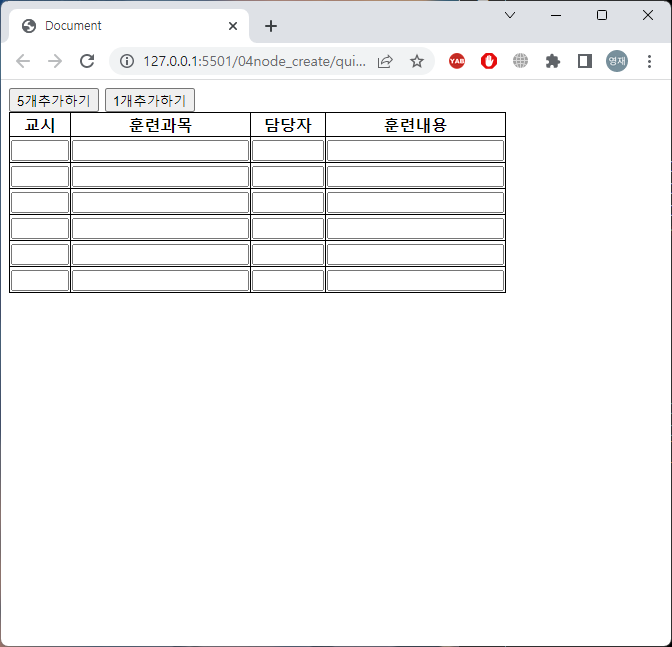
Task: Close the Document tab
Action: click(233, 26)
